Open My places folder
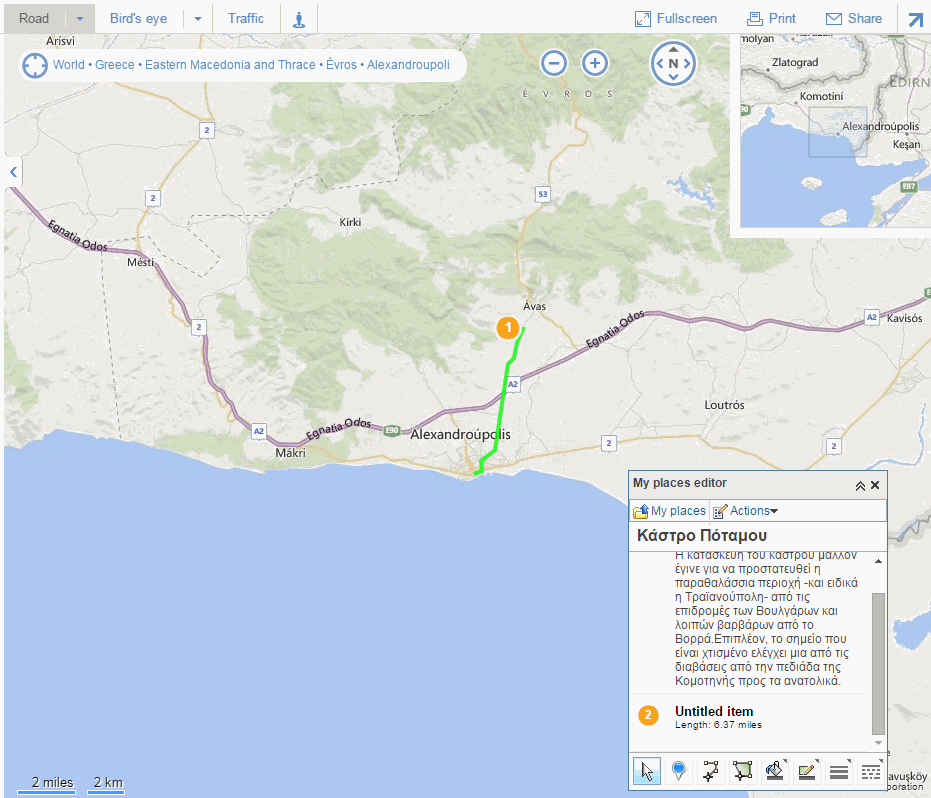 click(670, 511)
